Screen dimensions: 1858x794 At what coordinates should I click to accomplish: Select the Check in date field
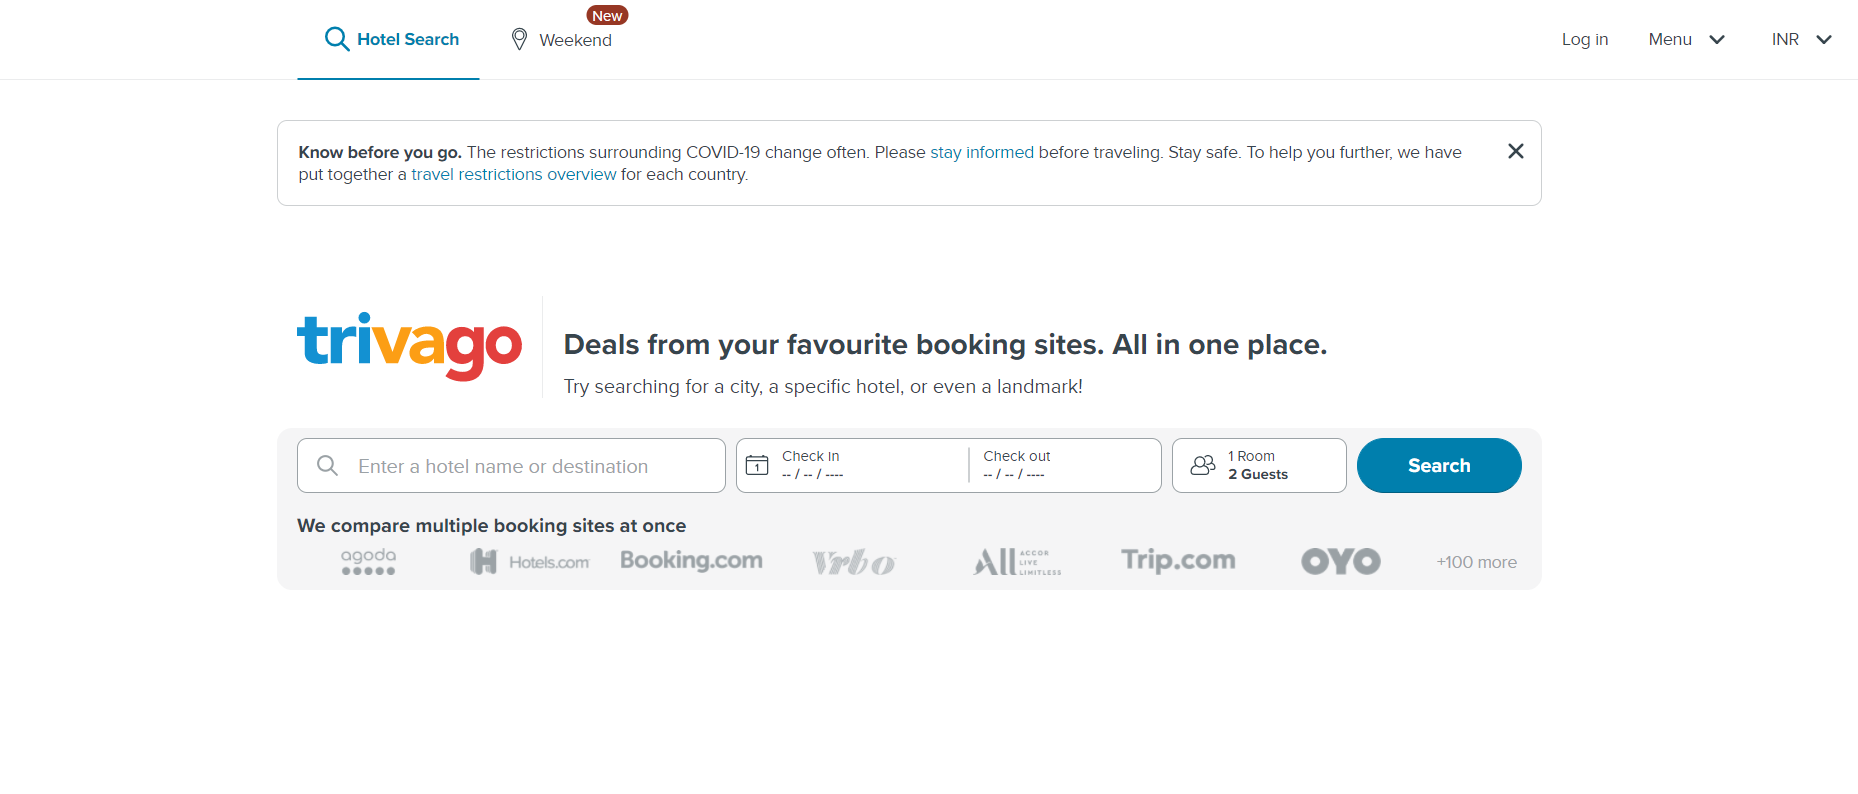pyautogui.click(x=853, y=465)
